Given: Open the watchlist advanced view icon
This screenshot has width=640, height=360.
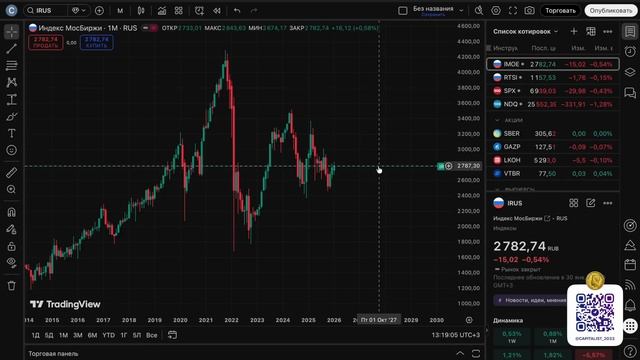Looking at the screenshot, I should coord(591,31).
